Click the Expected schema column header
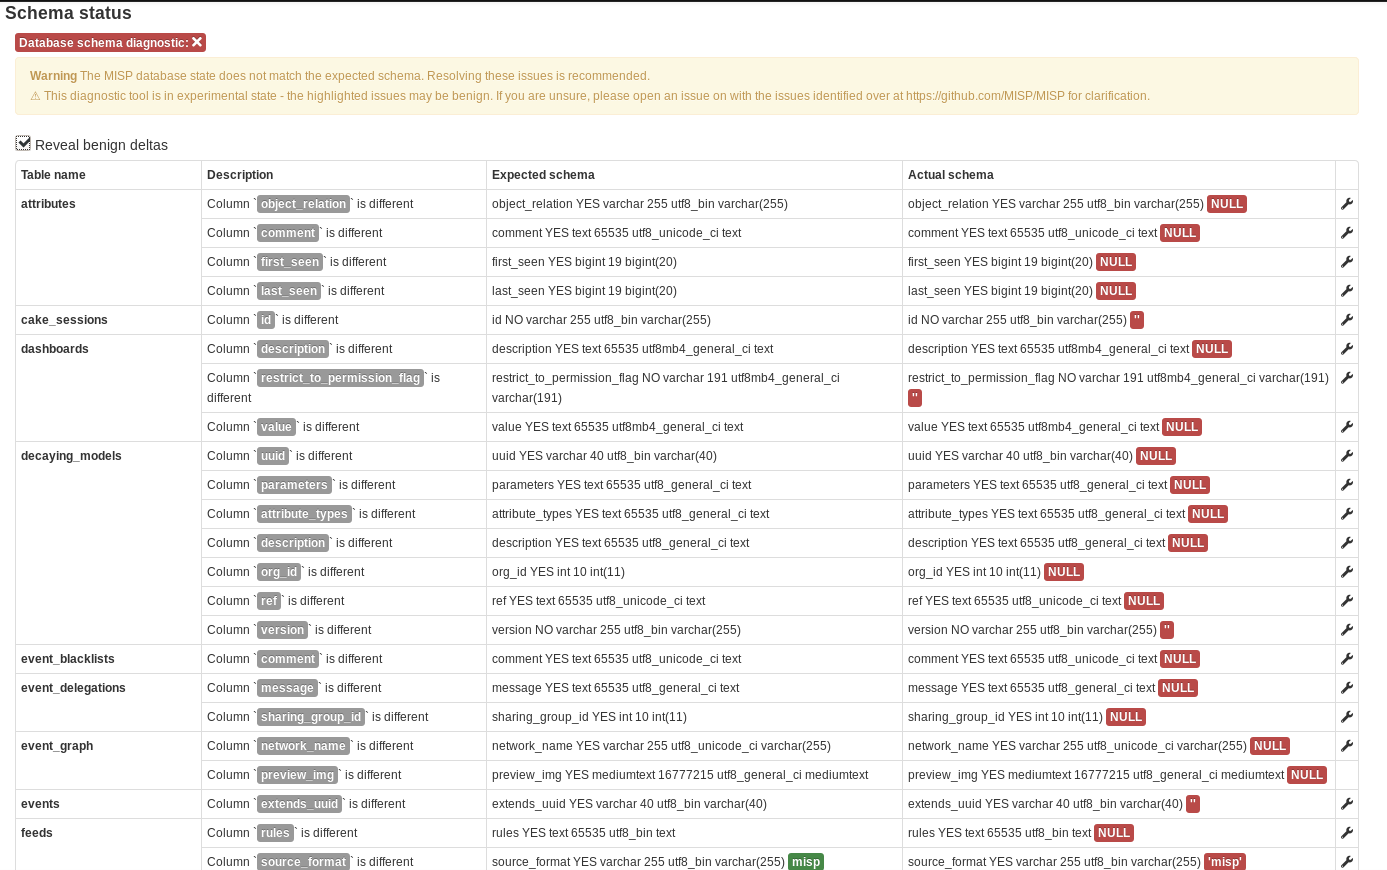This screenshot has height=870, width=1387. tap(543, 174)
